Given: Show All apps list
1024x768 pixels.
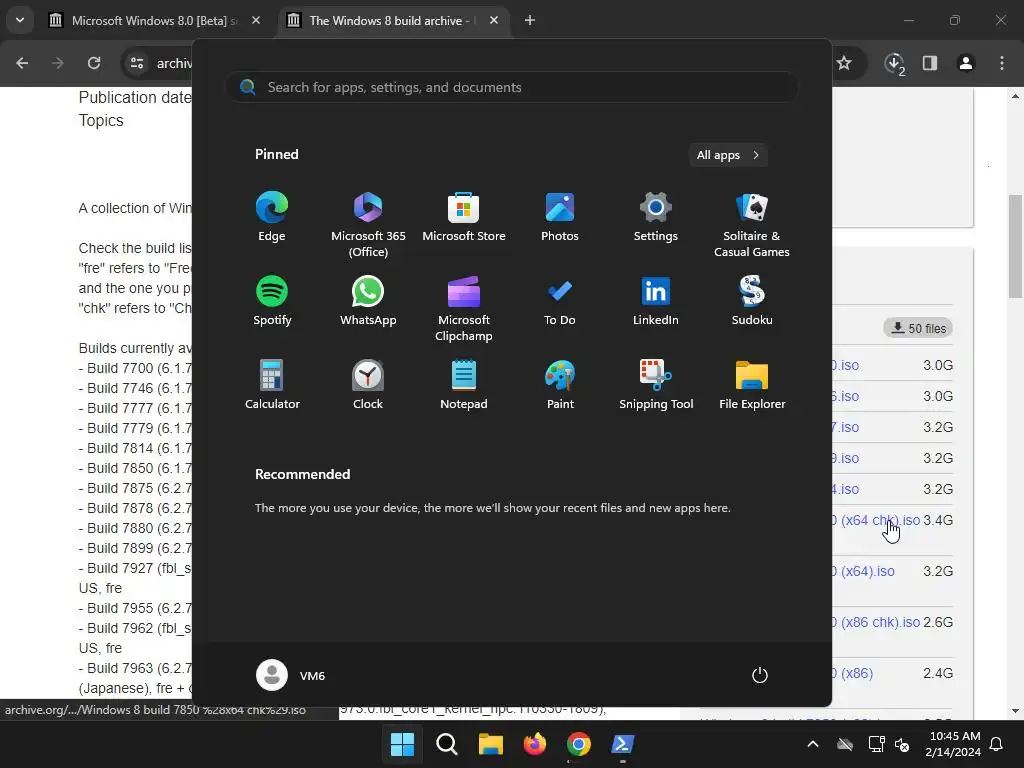Looking at the screenshot, I should click(728, 155).
